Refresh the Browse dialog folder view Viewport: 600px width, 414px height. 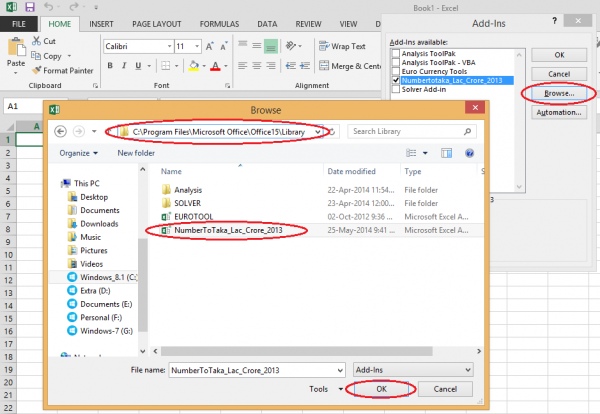[x=332, y=132]
